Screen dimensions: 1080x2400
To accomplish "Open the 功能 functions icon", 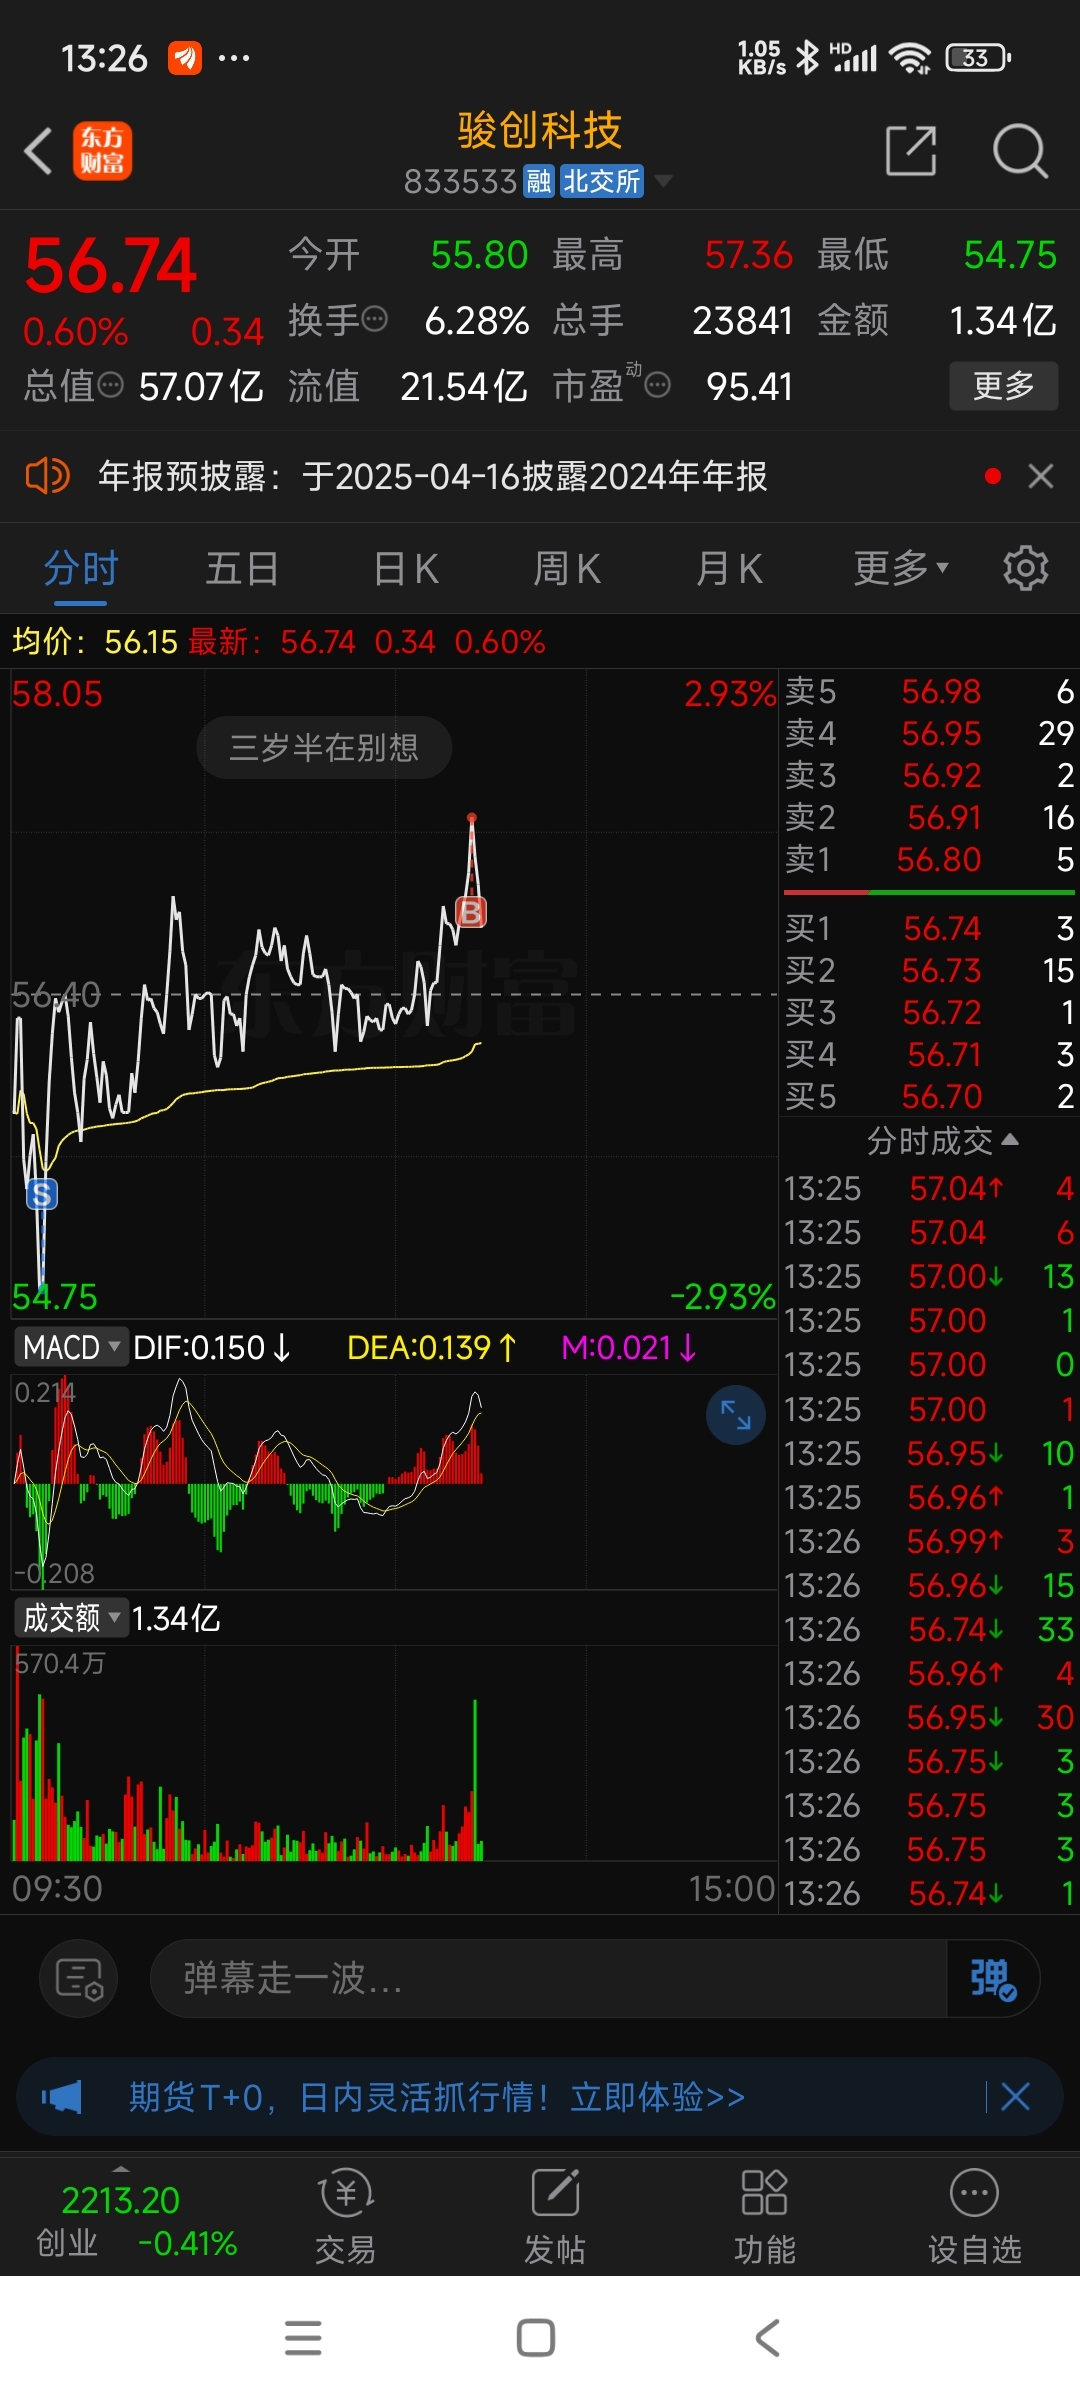I will (765, 2215).
